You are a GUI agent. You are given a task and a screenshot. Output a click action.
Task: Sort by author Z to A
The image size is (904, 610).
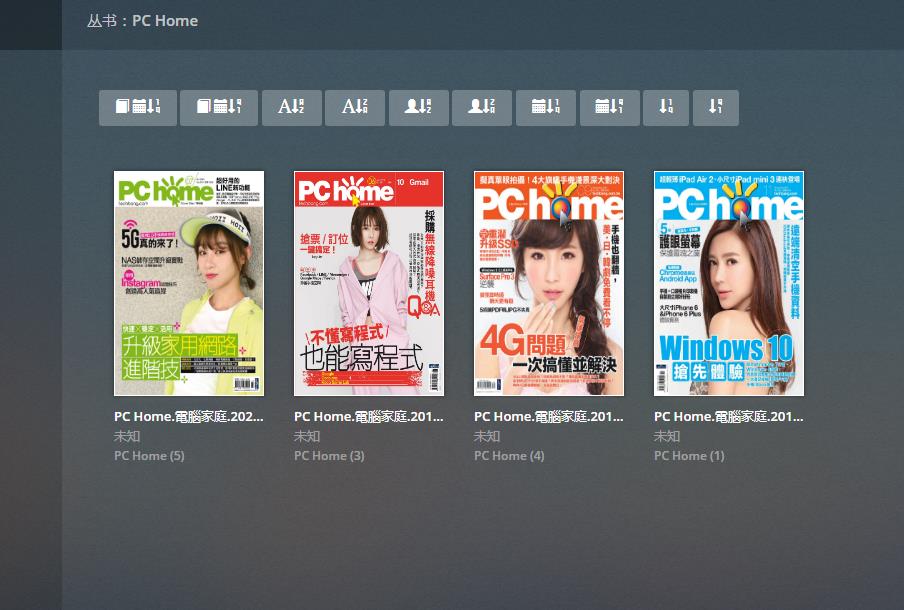[x=482, y=108]
